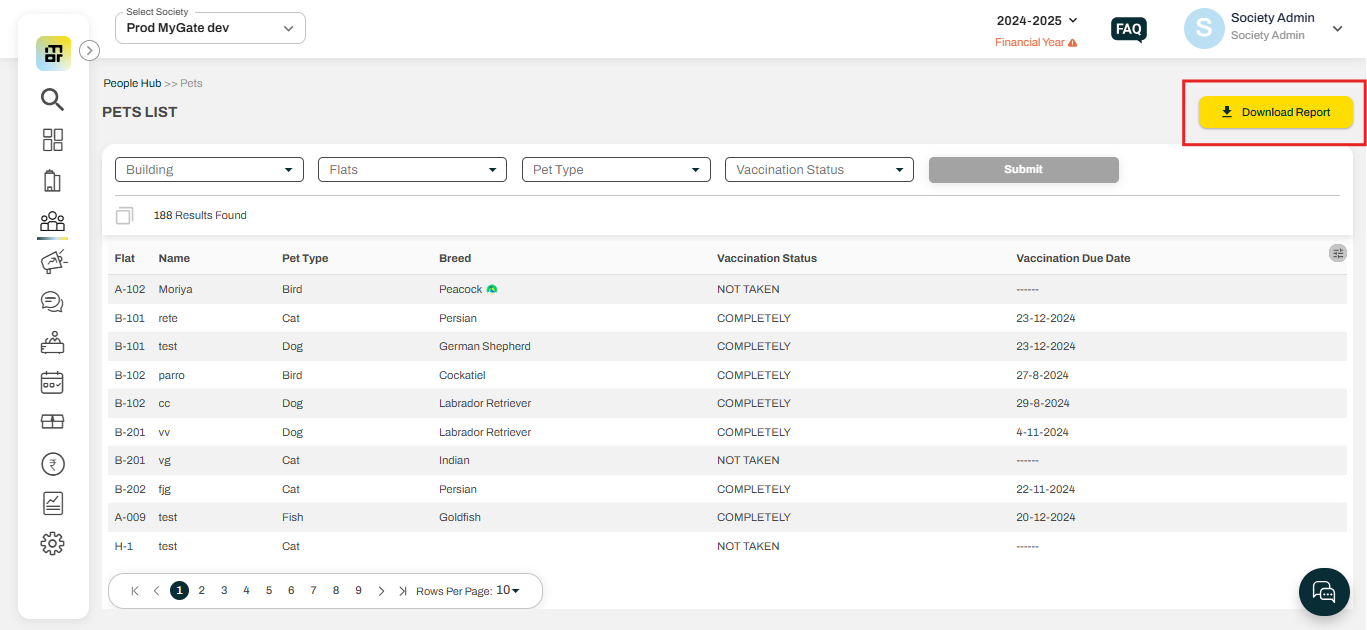This screenshot has height=630, width=1367.
Task: Click the German Shepherd breed cell
Action: 485,346
